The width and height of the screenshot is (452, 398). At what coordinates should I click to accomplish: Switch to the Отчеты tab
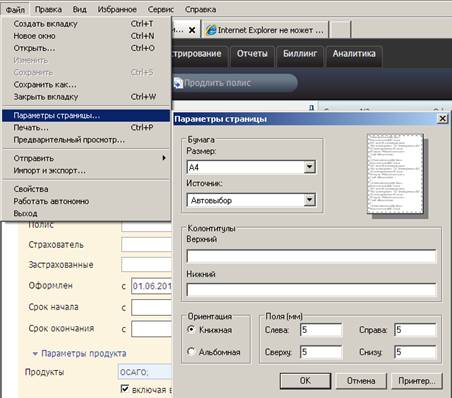252,54
